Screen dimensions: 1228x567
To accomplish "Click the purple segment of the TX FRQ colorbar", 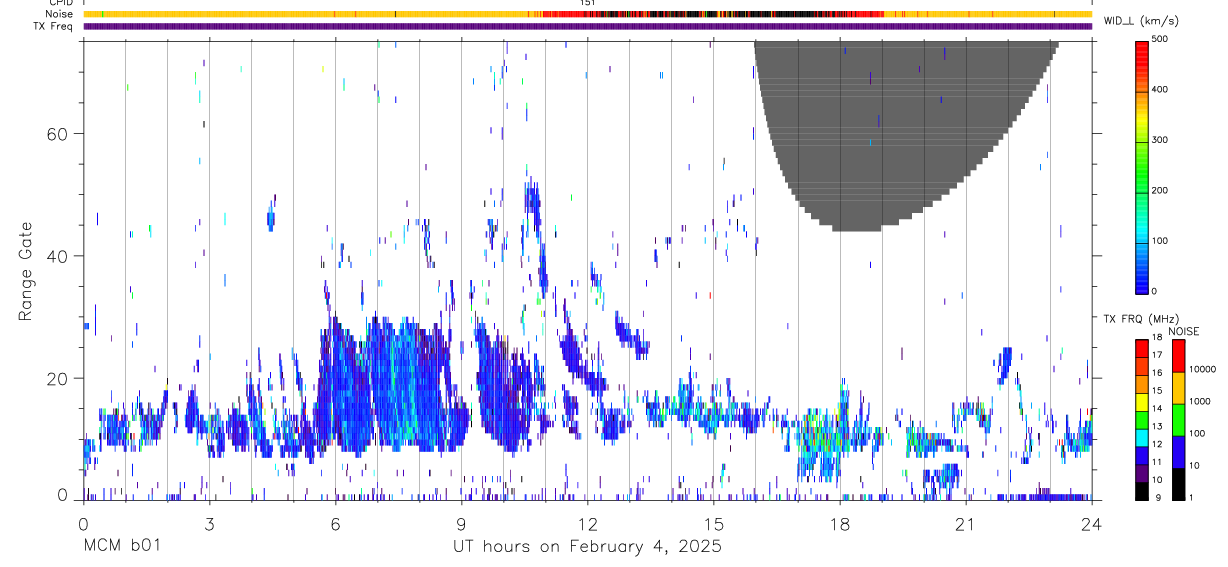I will tap(1141, 472).
